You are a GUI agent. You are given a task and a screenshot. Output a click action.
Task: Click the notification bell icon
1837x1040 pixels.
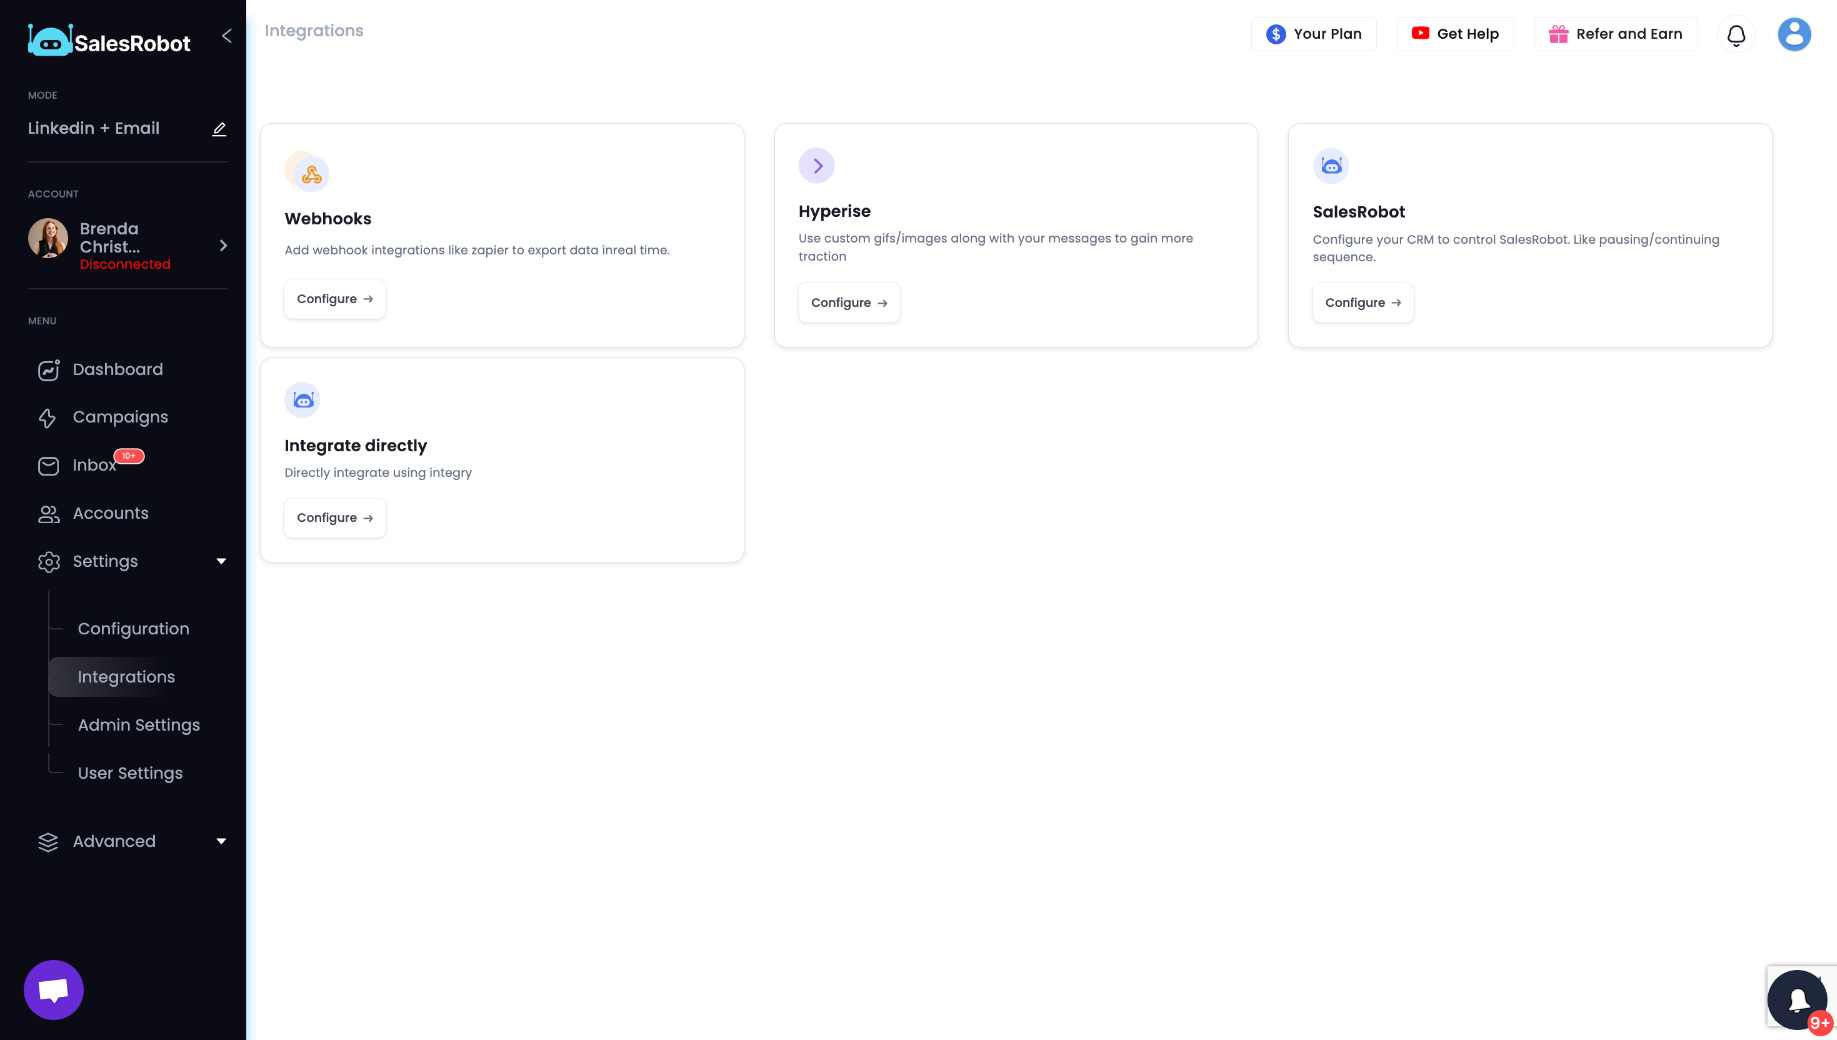click(1736, 34)
